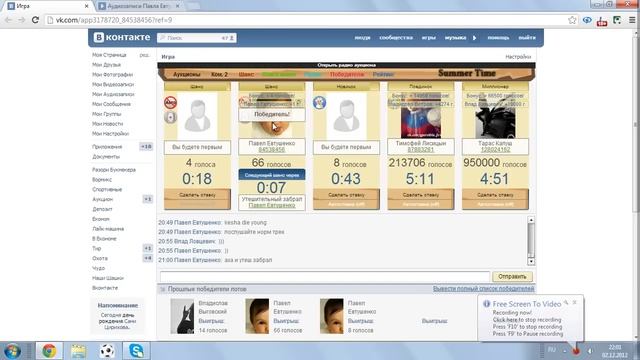This screenshot has height=360, width=640.
Task: Place bet Сделать ставку in 4 голоса lot
Action: point(197,195)
